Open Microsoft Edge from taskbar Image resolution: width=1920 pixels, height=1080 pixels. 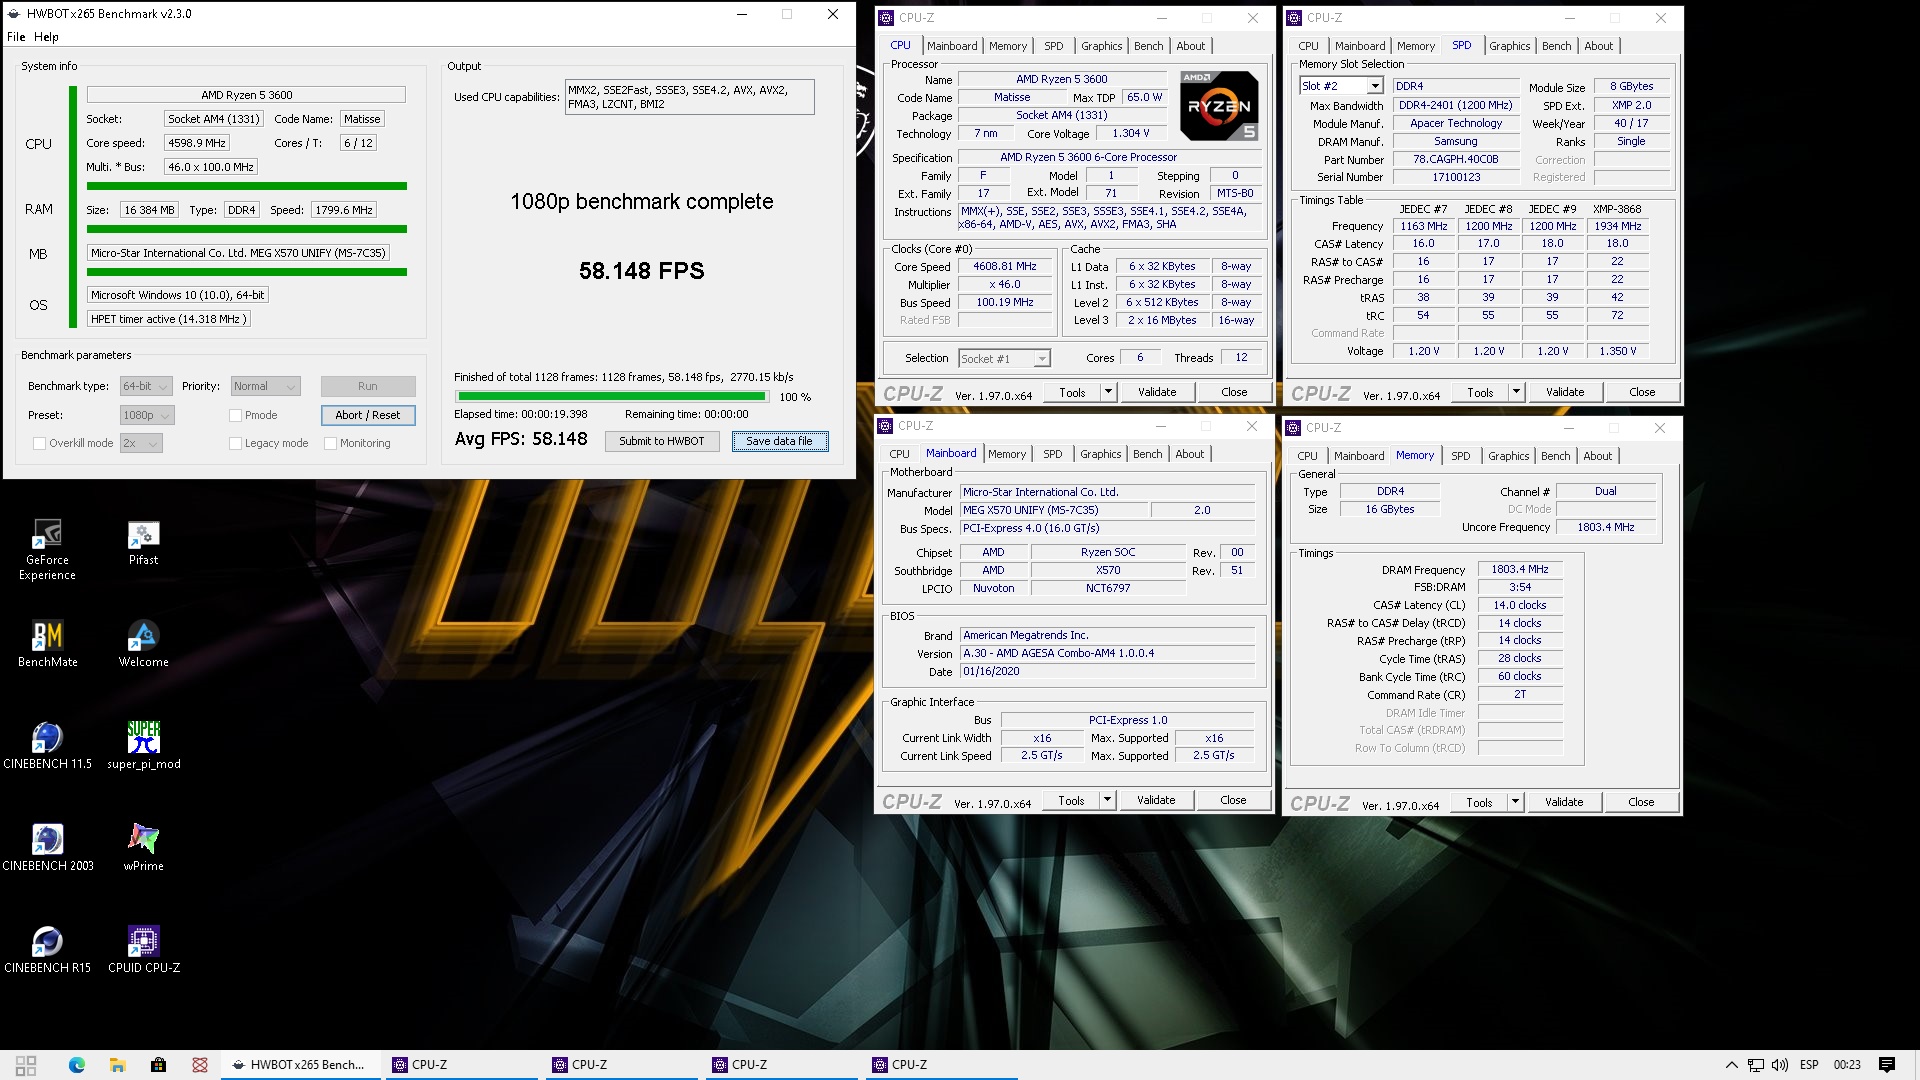[x=77, y=1065]
